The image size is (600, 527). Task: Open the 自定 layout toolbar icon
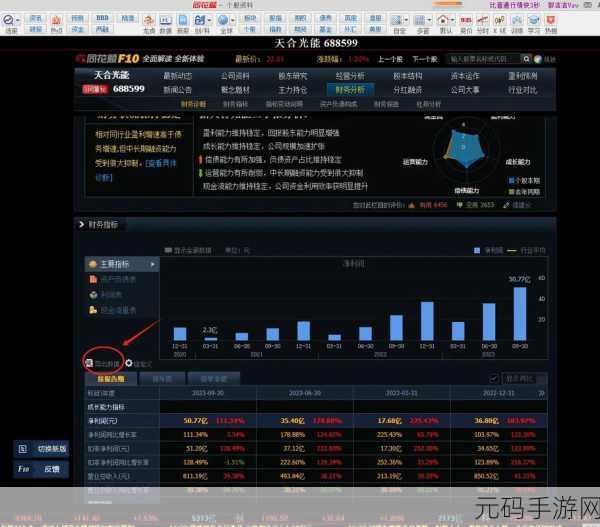pos(397,20)
